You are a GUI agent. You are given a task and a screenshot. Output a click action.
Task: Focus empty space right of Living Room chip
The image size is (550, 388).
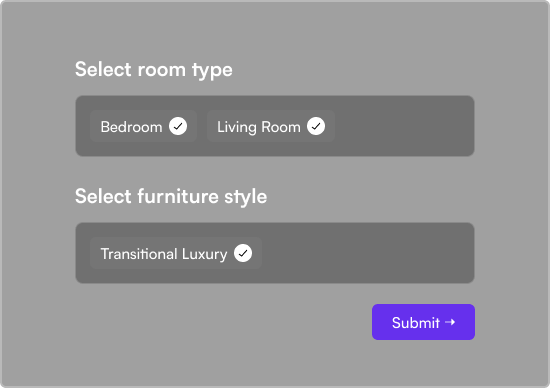(403, 126)
